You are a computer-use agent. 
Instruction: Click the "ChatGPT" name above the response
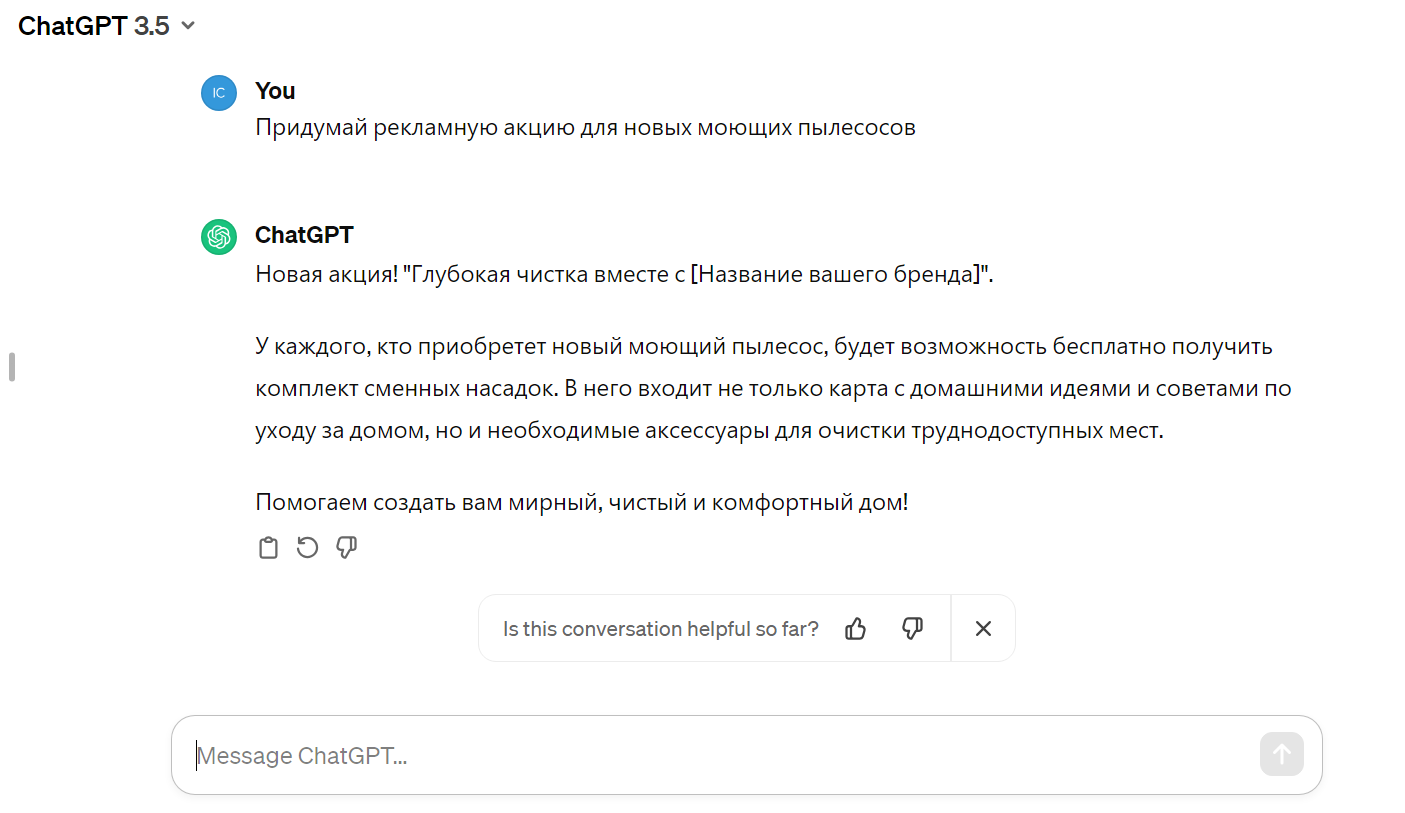304,234
